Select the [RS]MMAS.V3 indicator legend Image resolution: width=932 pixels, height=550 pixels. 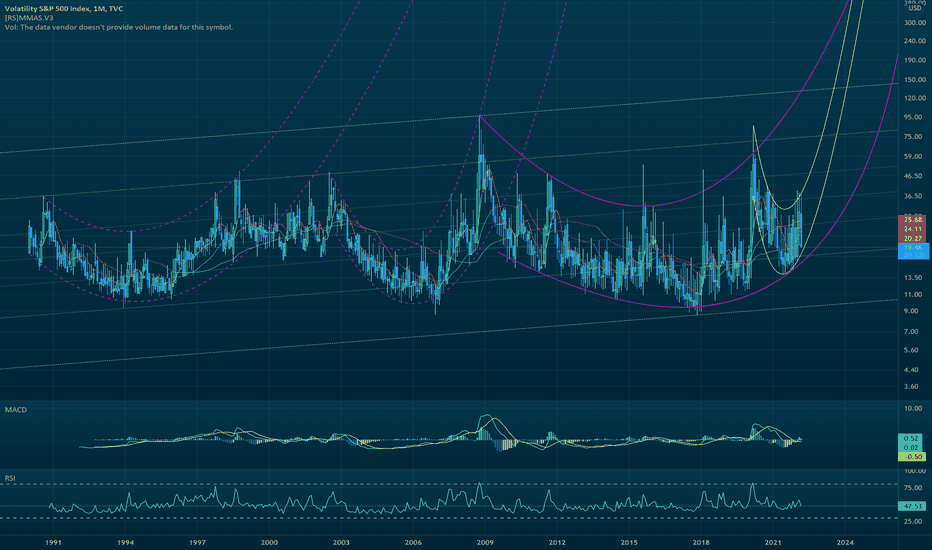tap(29, 18)
